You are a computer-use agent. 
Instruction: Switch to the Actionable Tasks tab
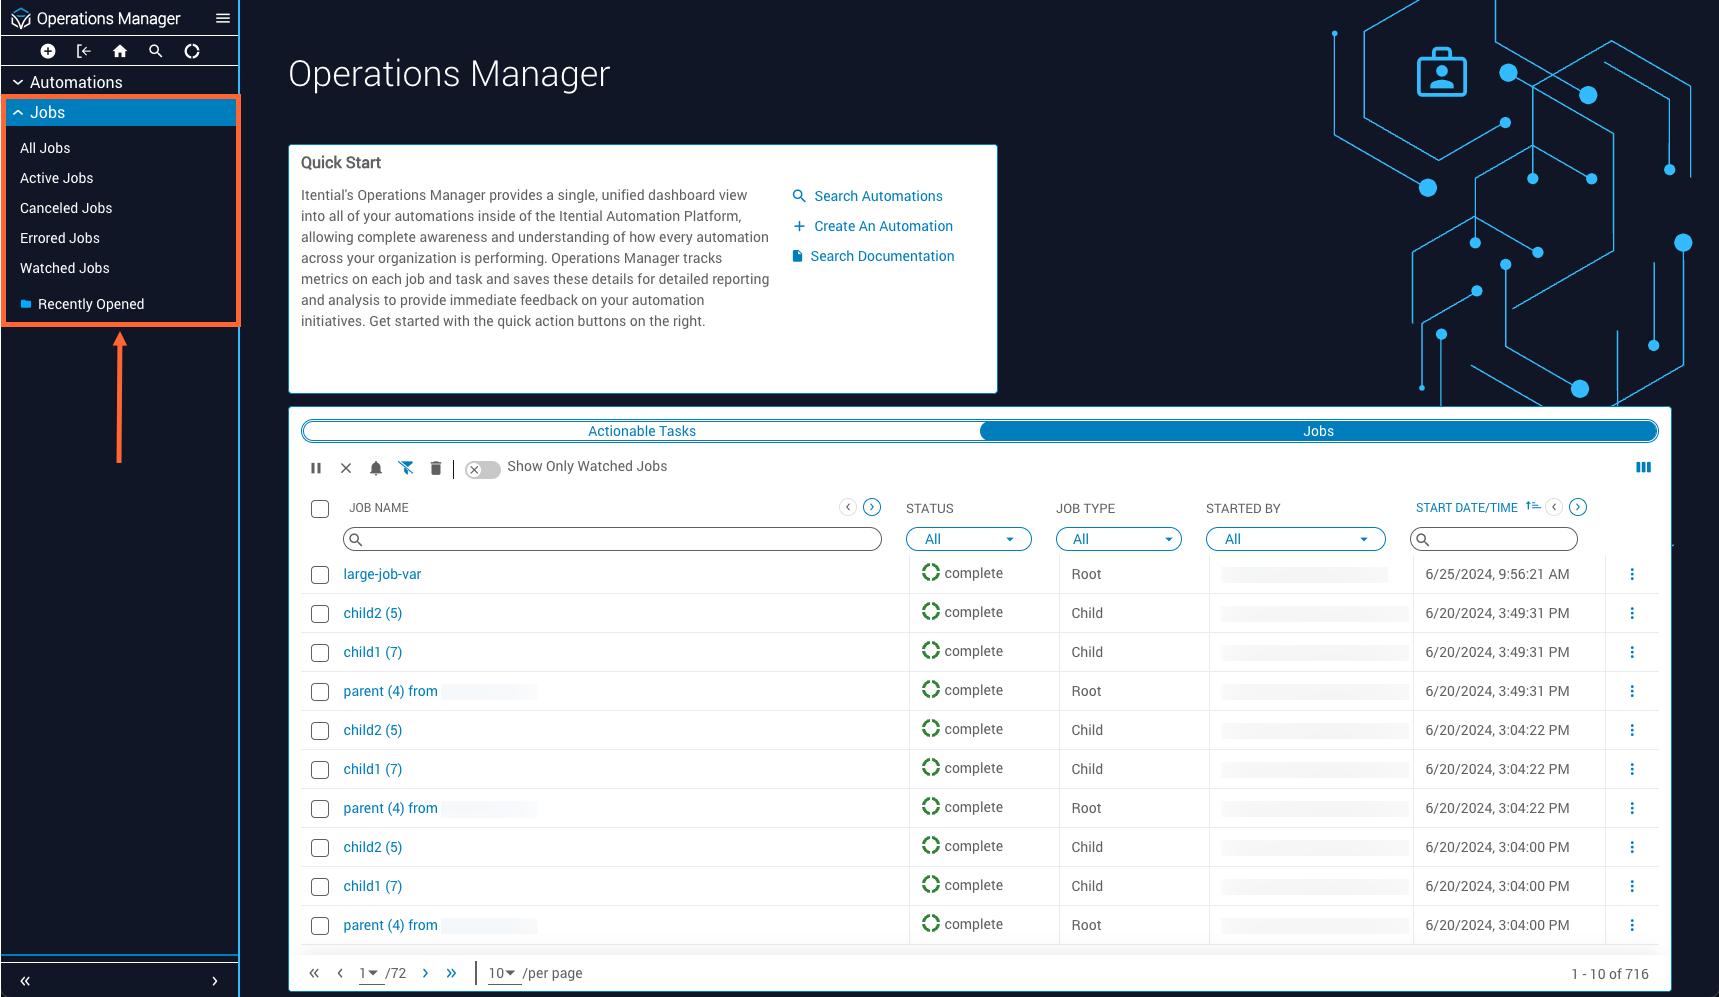(x=642, y=431)
